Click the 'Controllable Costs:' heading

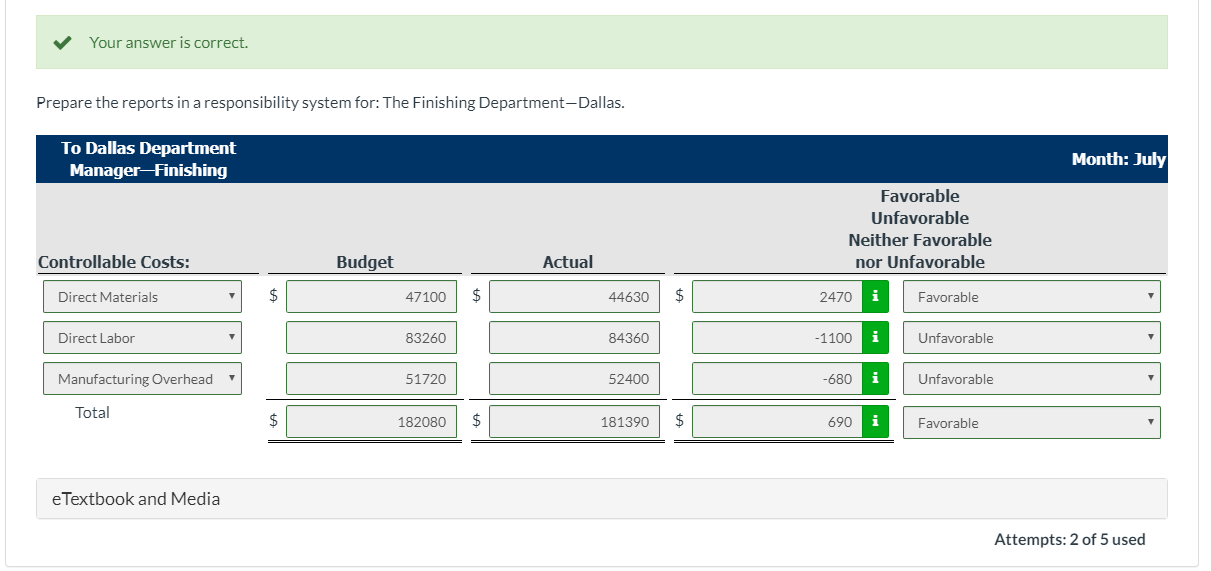pyautogui.click(x=114, y=262)
